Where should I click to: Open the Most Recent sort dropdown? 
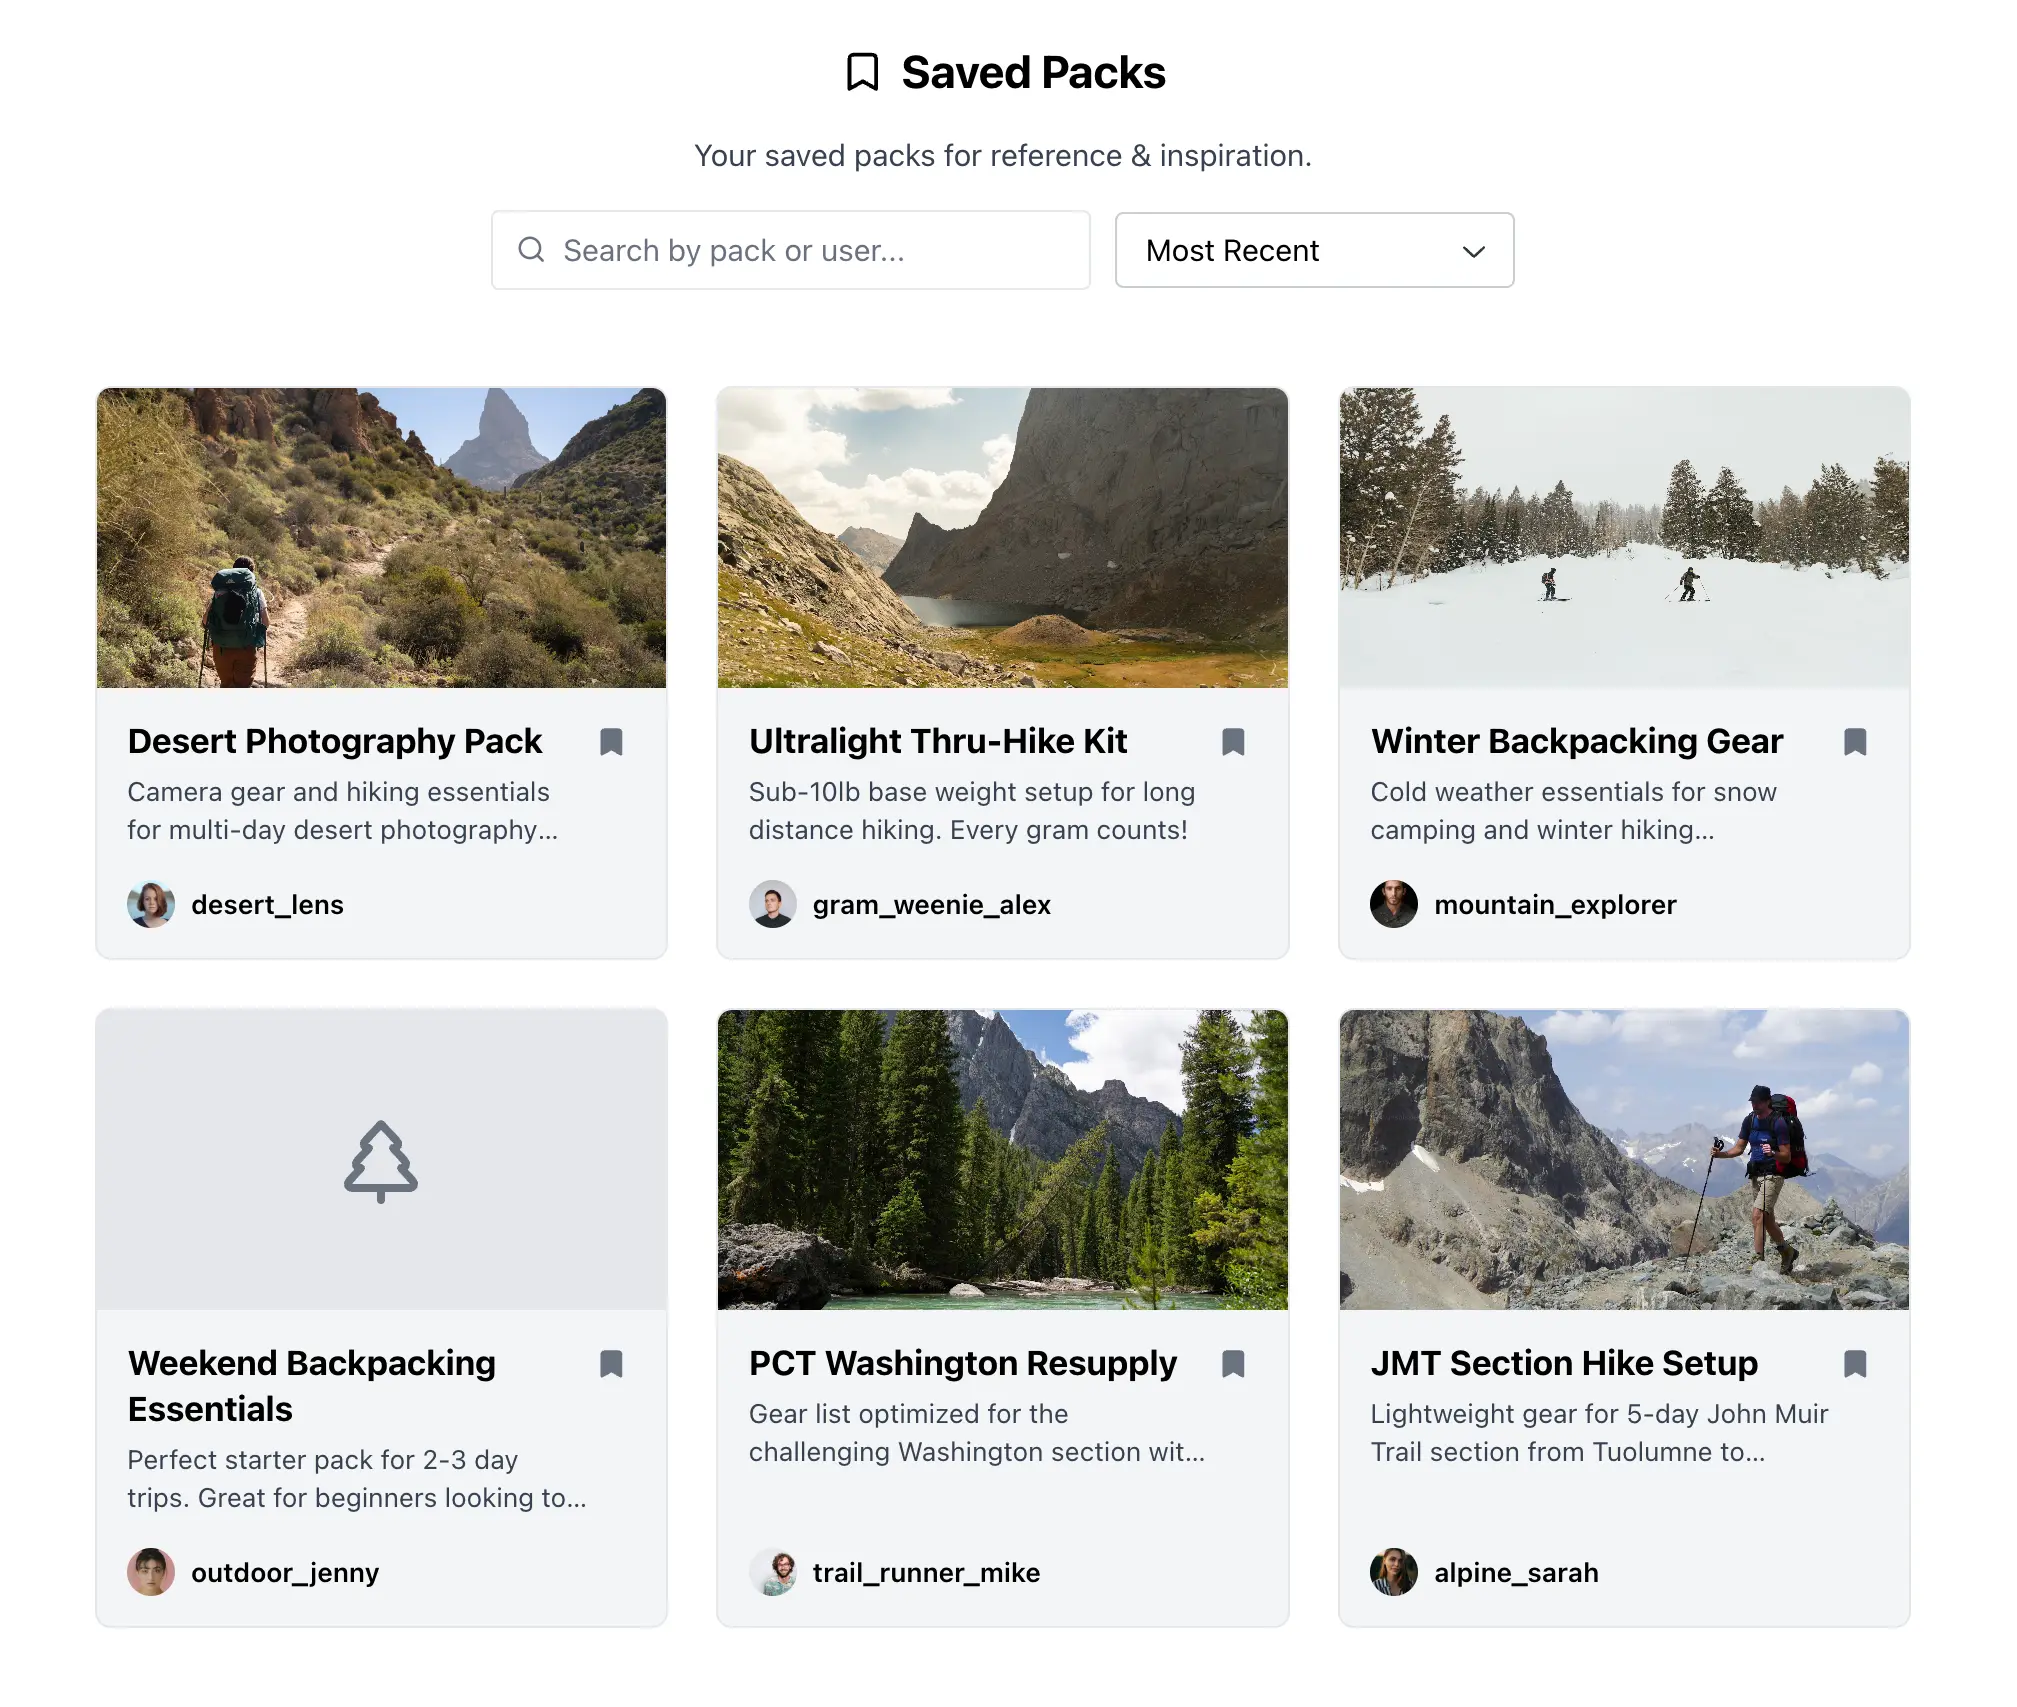(1314, 250)
